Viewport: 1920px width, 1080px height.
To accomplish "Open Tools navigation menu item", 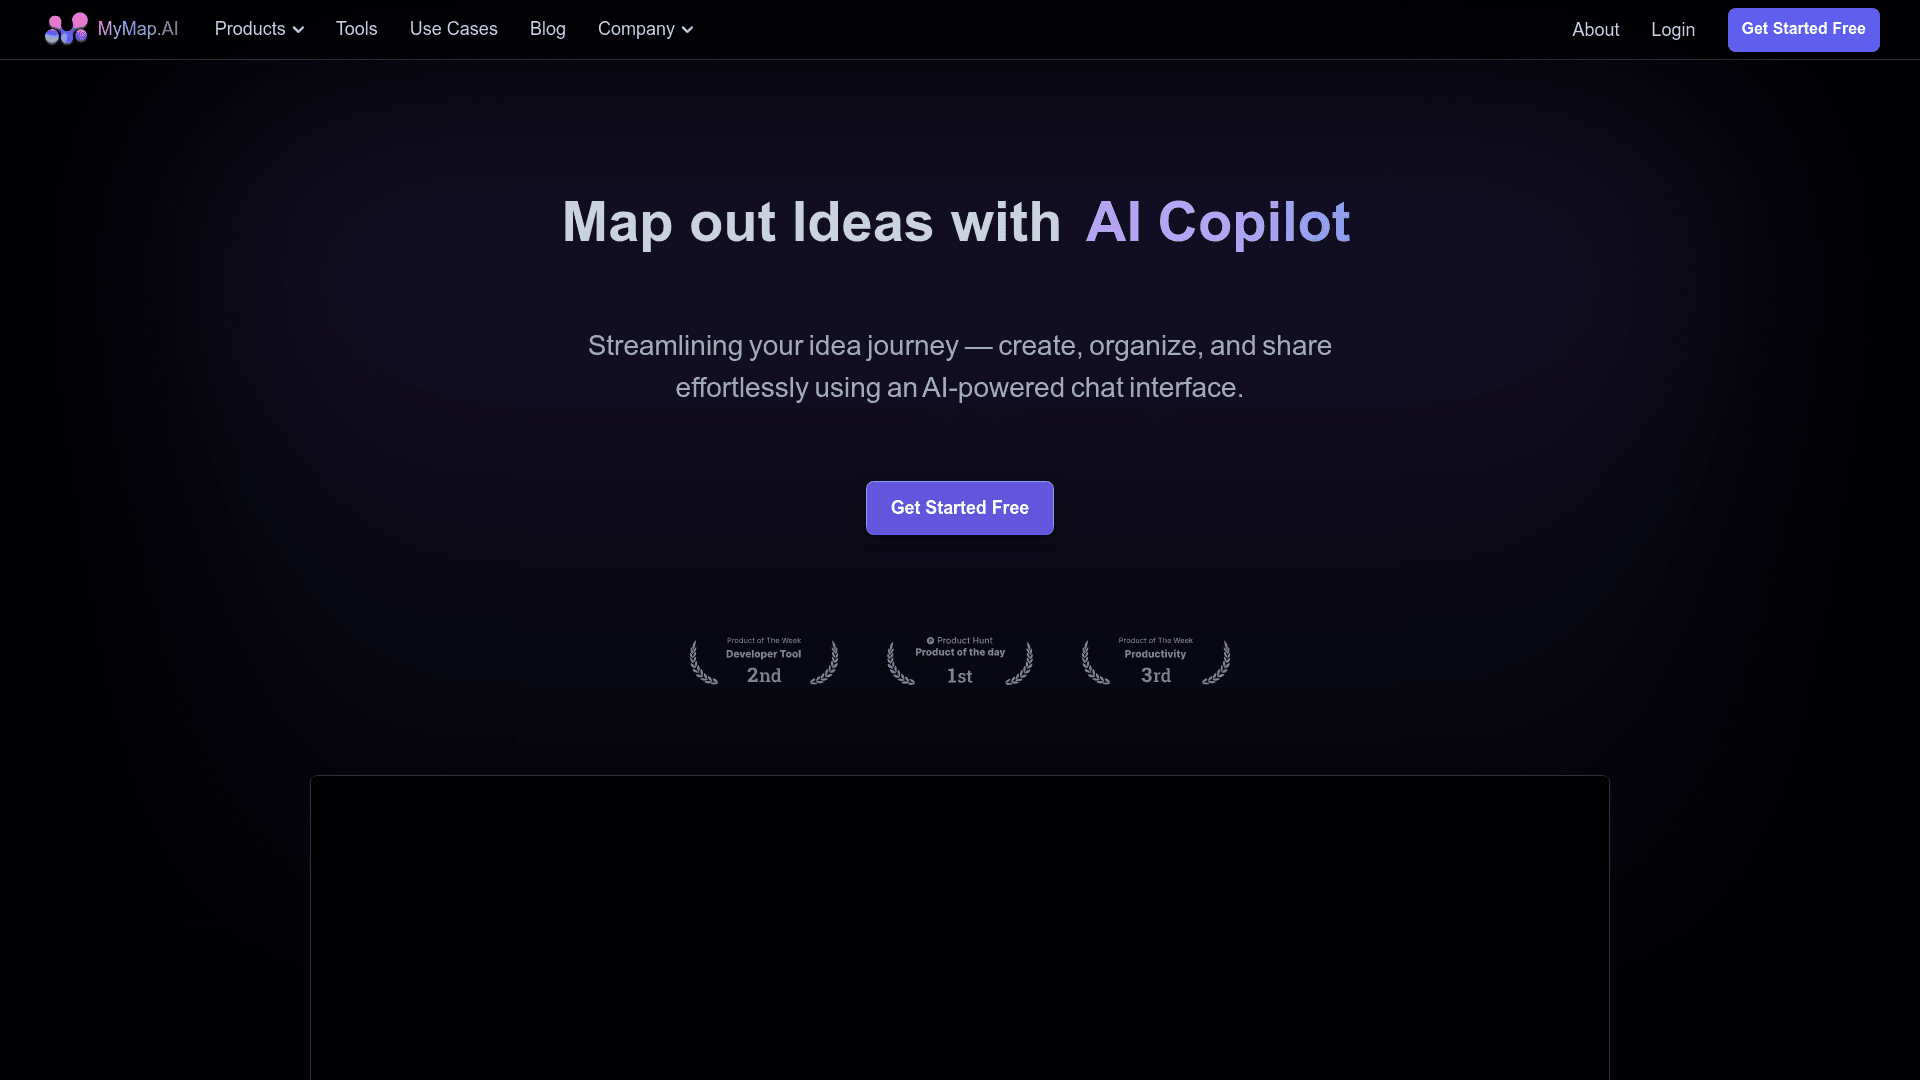I will (356, 29).
